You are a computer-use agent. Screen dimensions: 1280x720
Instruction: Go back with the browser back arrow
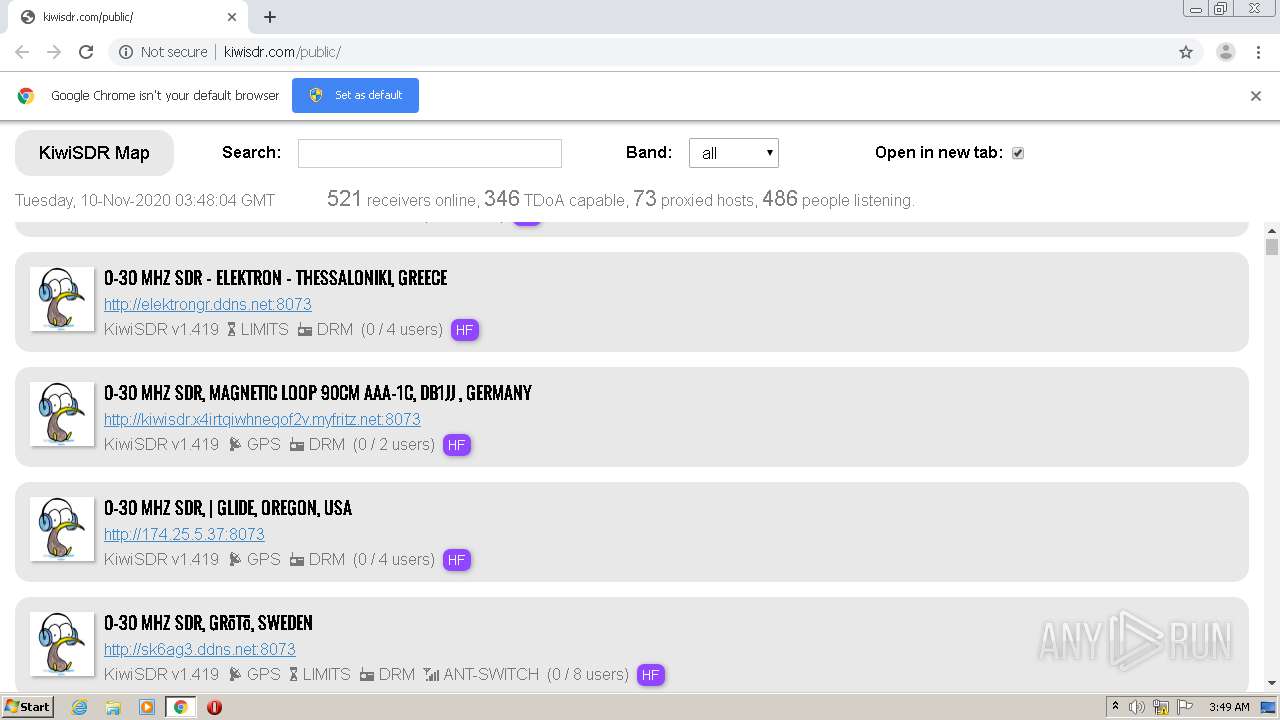[22, 52]
